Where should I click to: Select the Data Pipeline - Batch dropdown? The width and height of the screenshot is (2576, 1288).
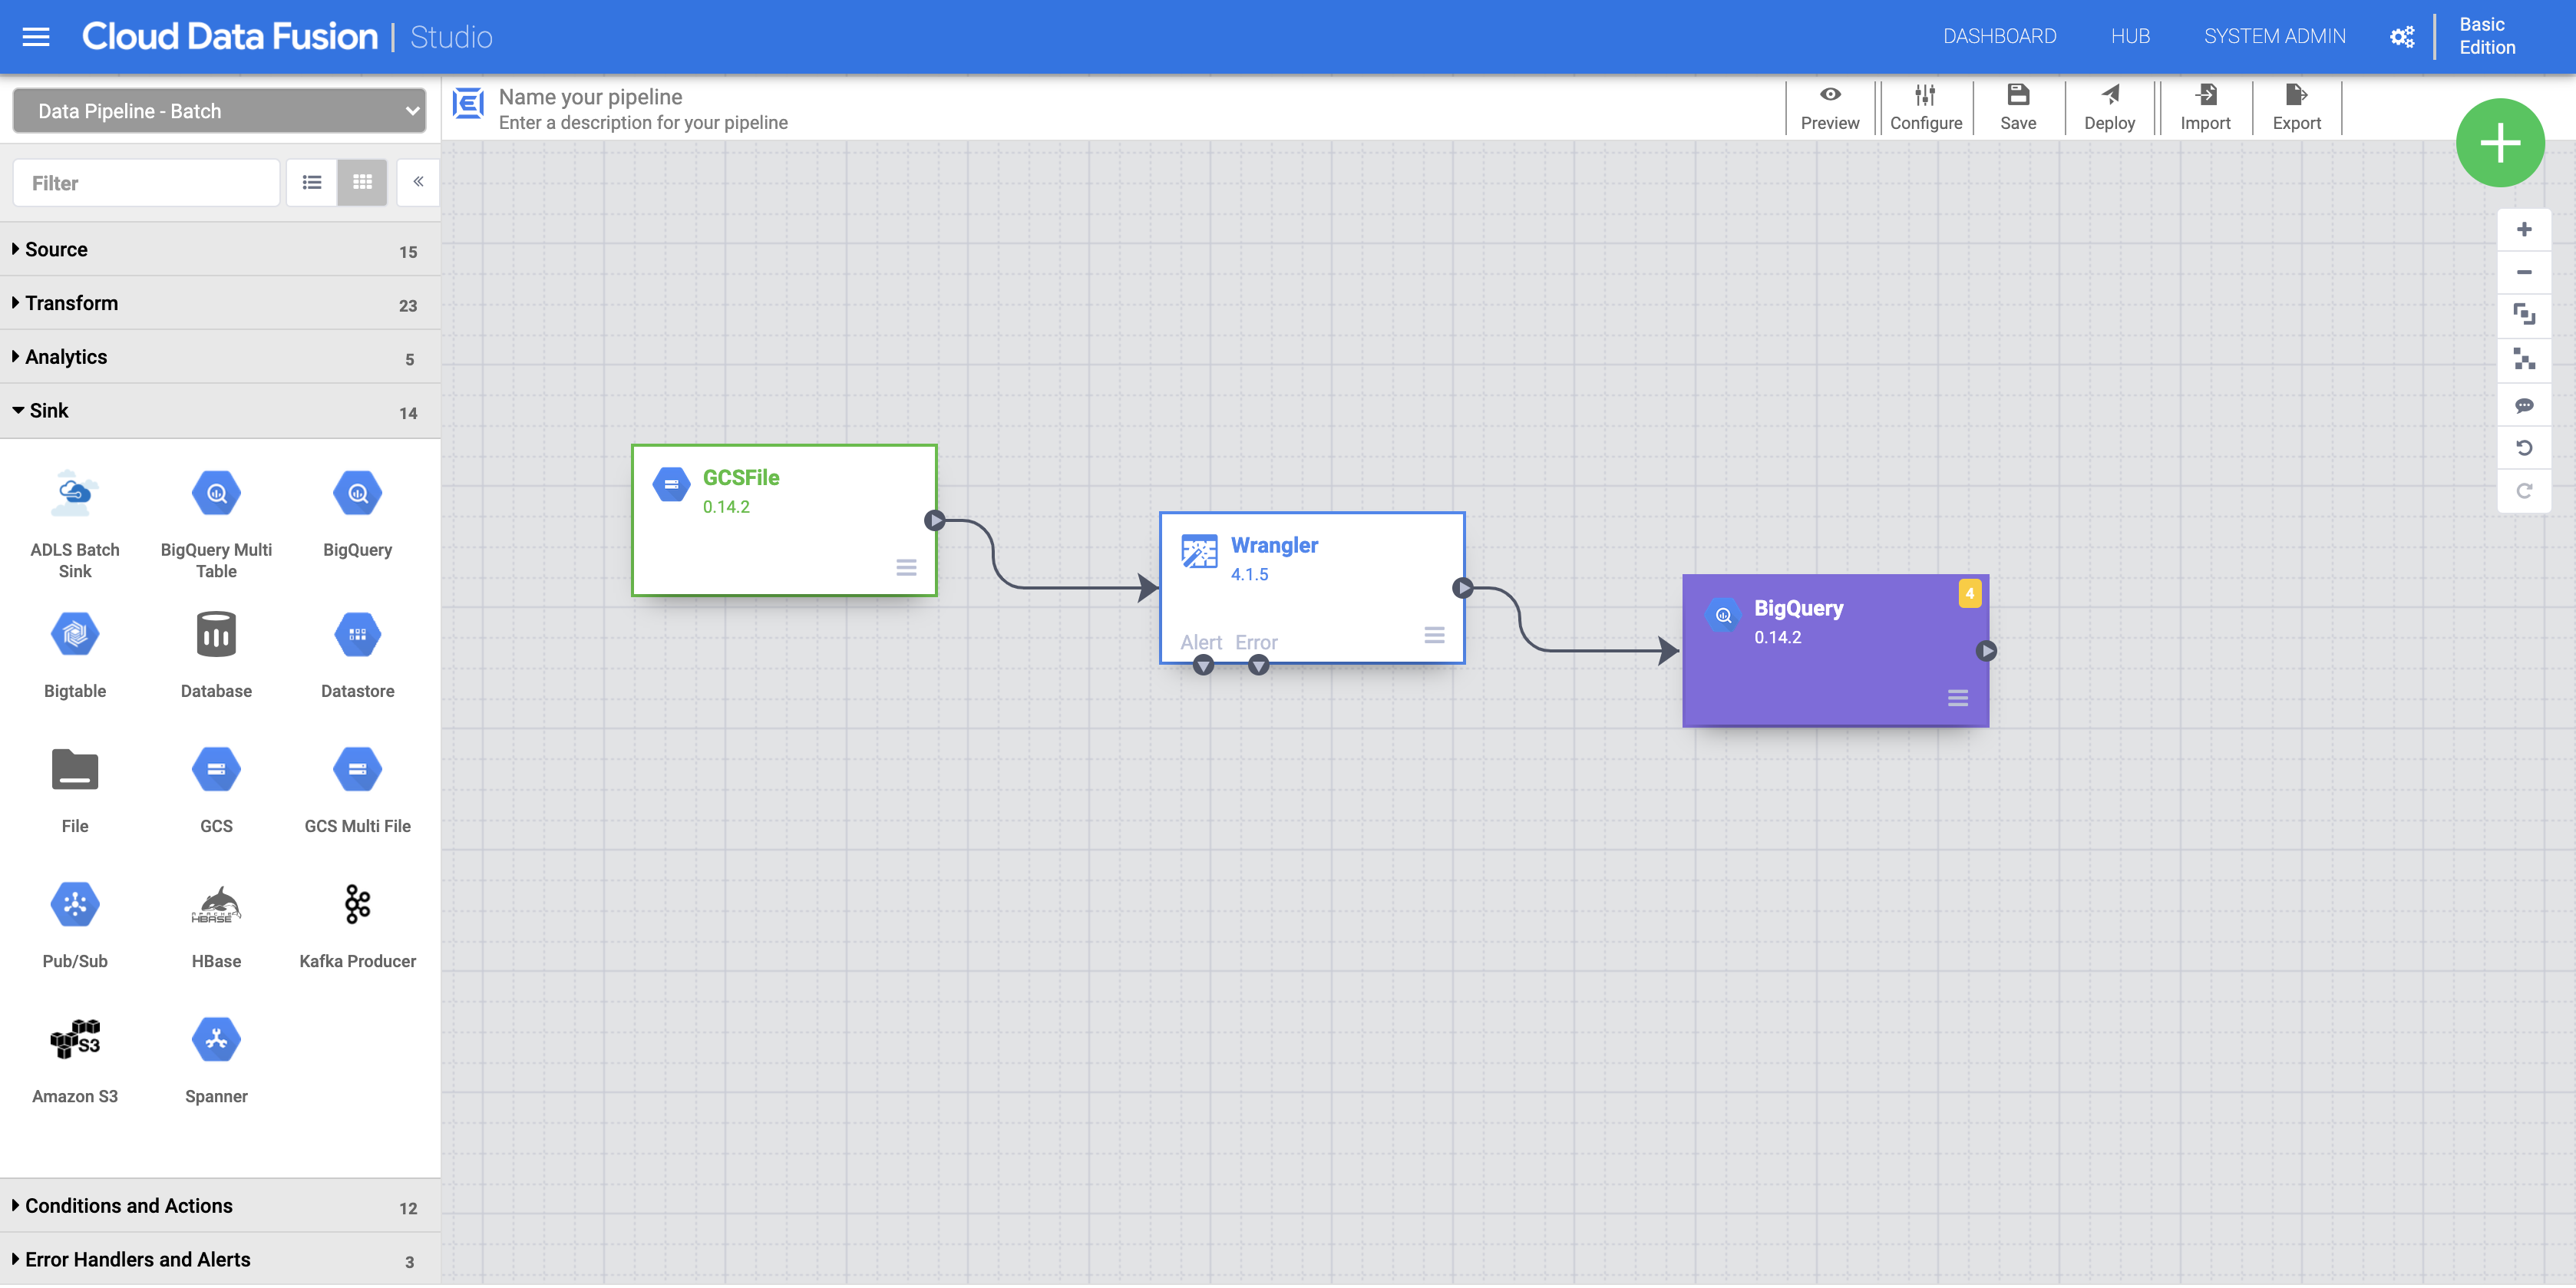[x=219, y=110]
